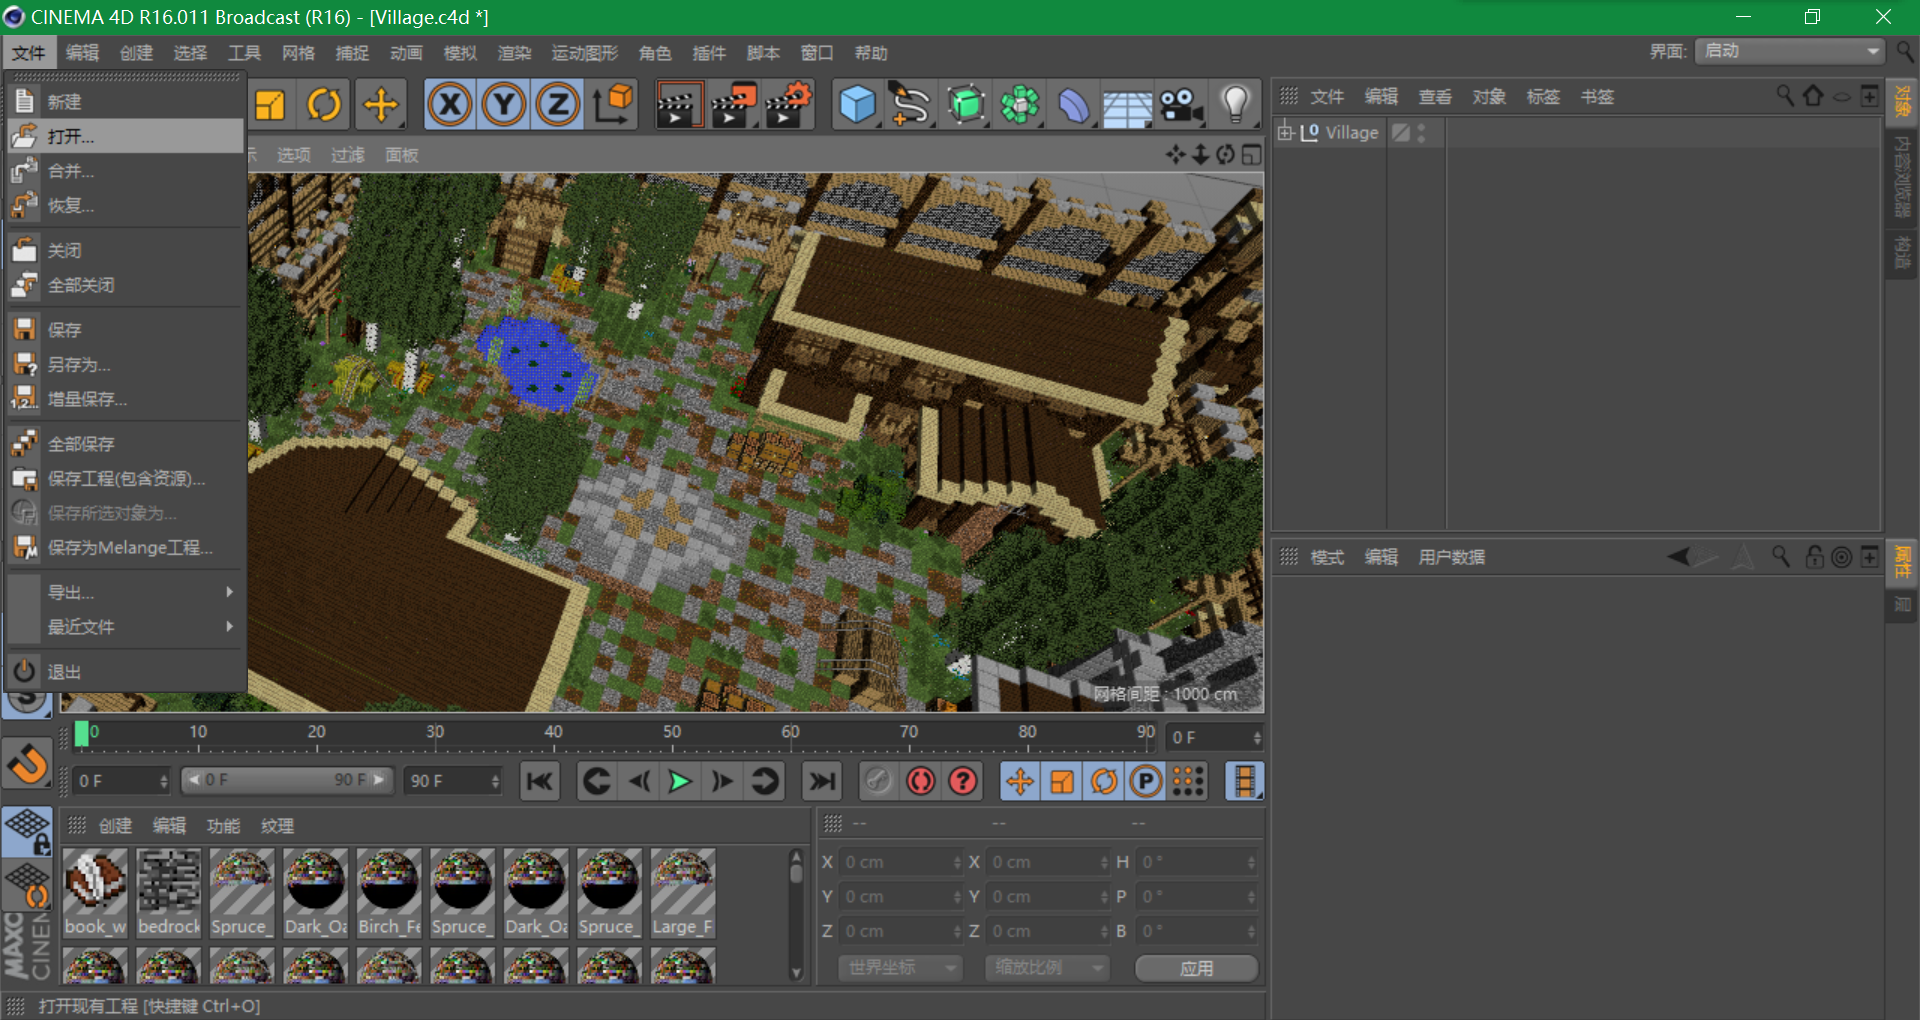
Task: Click the attribute manager lock icon
Action: 1814,557
